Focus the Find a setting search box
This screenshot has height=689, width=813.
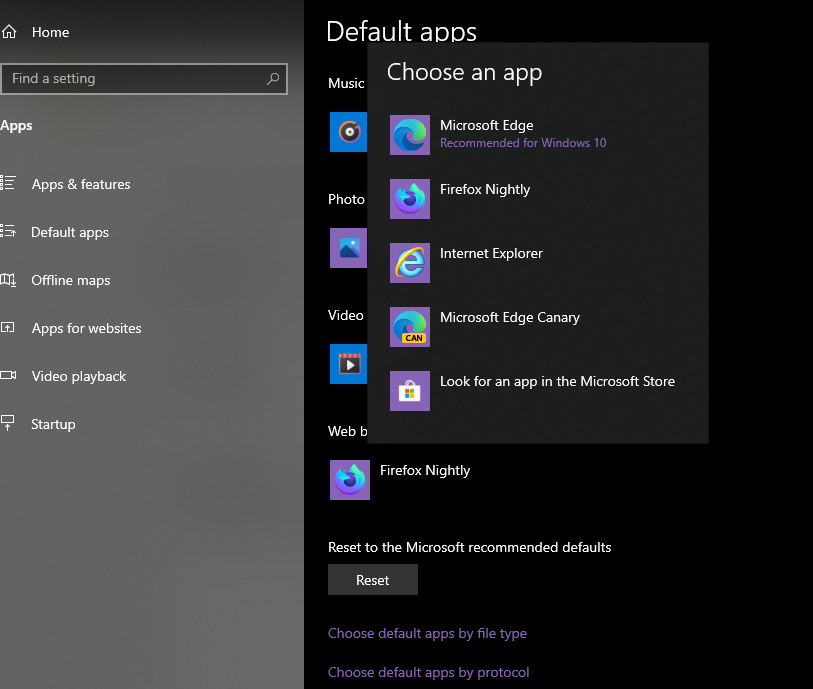click(144, 79)
